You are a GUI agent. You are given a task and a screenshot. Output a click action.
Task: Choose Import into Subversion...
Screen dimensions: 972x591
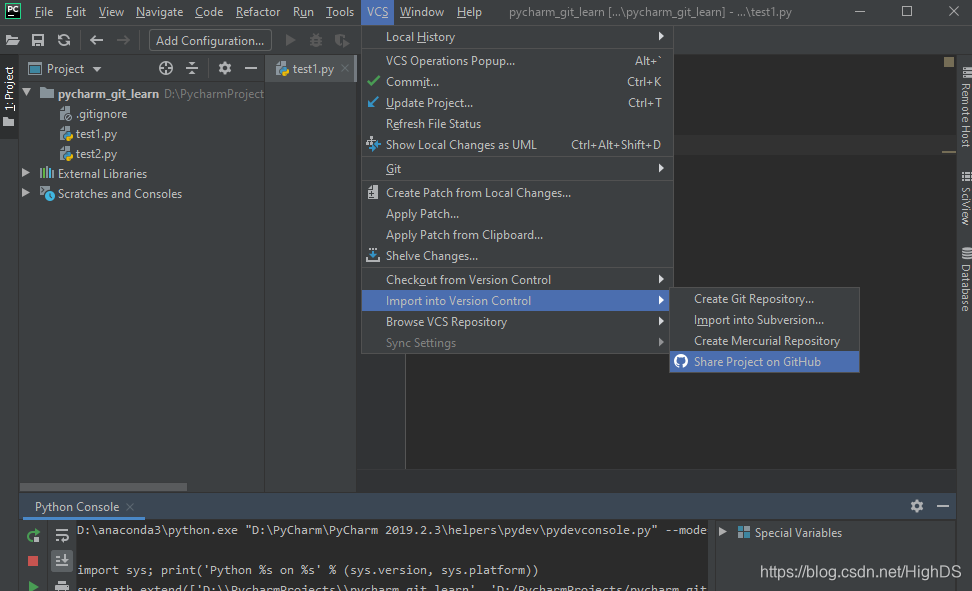click(x=764, y=320)
